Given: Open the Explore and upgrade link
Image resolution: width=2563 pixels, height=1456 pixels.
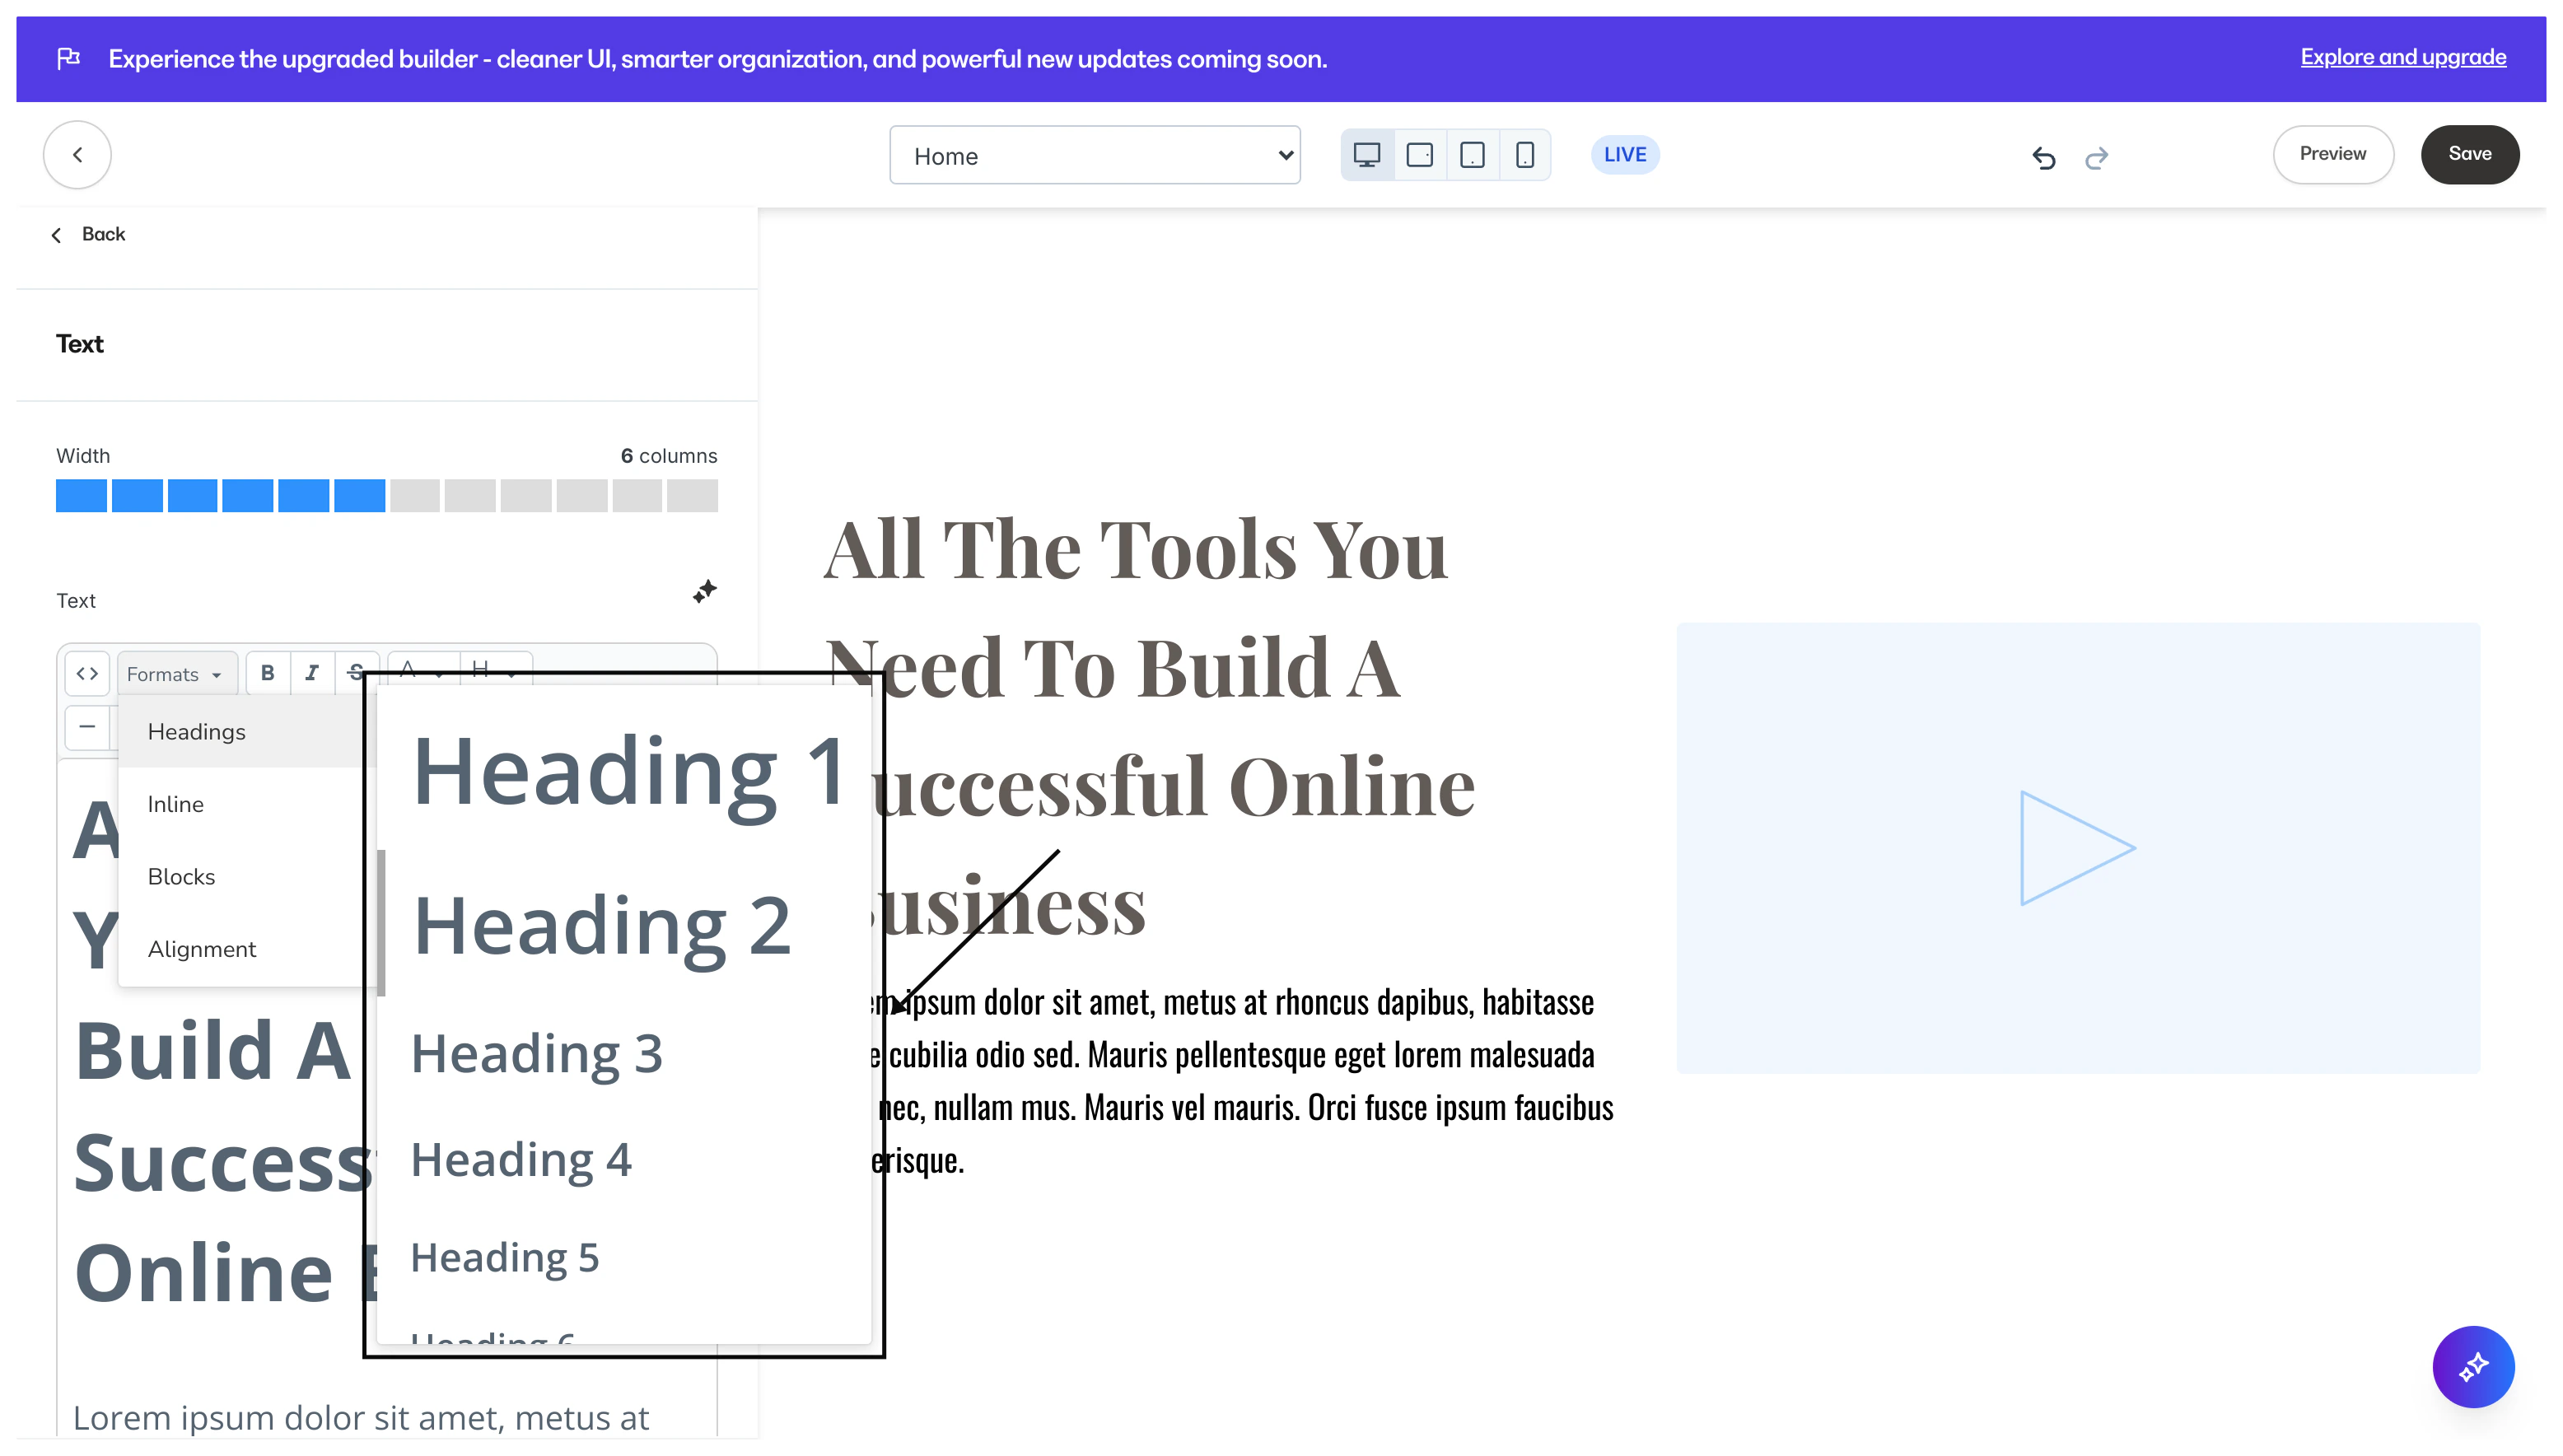Looking at the screenshot, I should [2402, 57].
